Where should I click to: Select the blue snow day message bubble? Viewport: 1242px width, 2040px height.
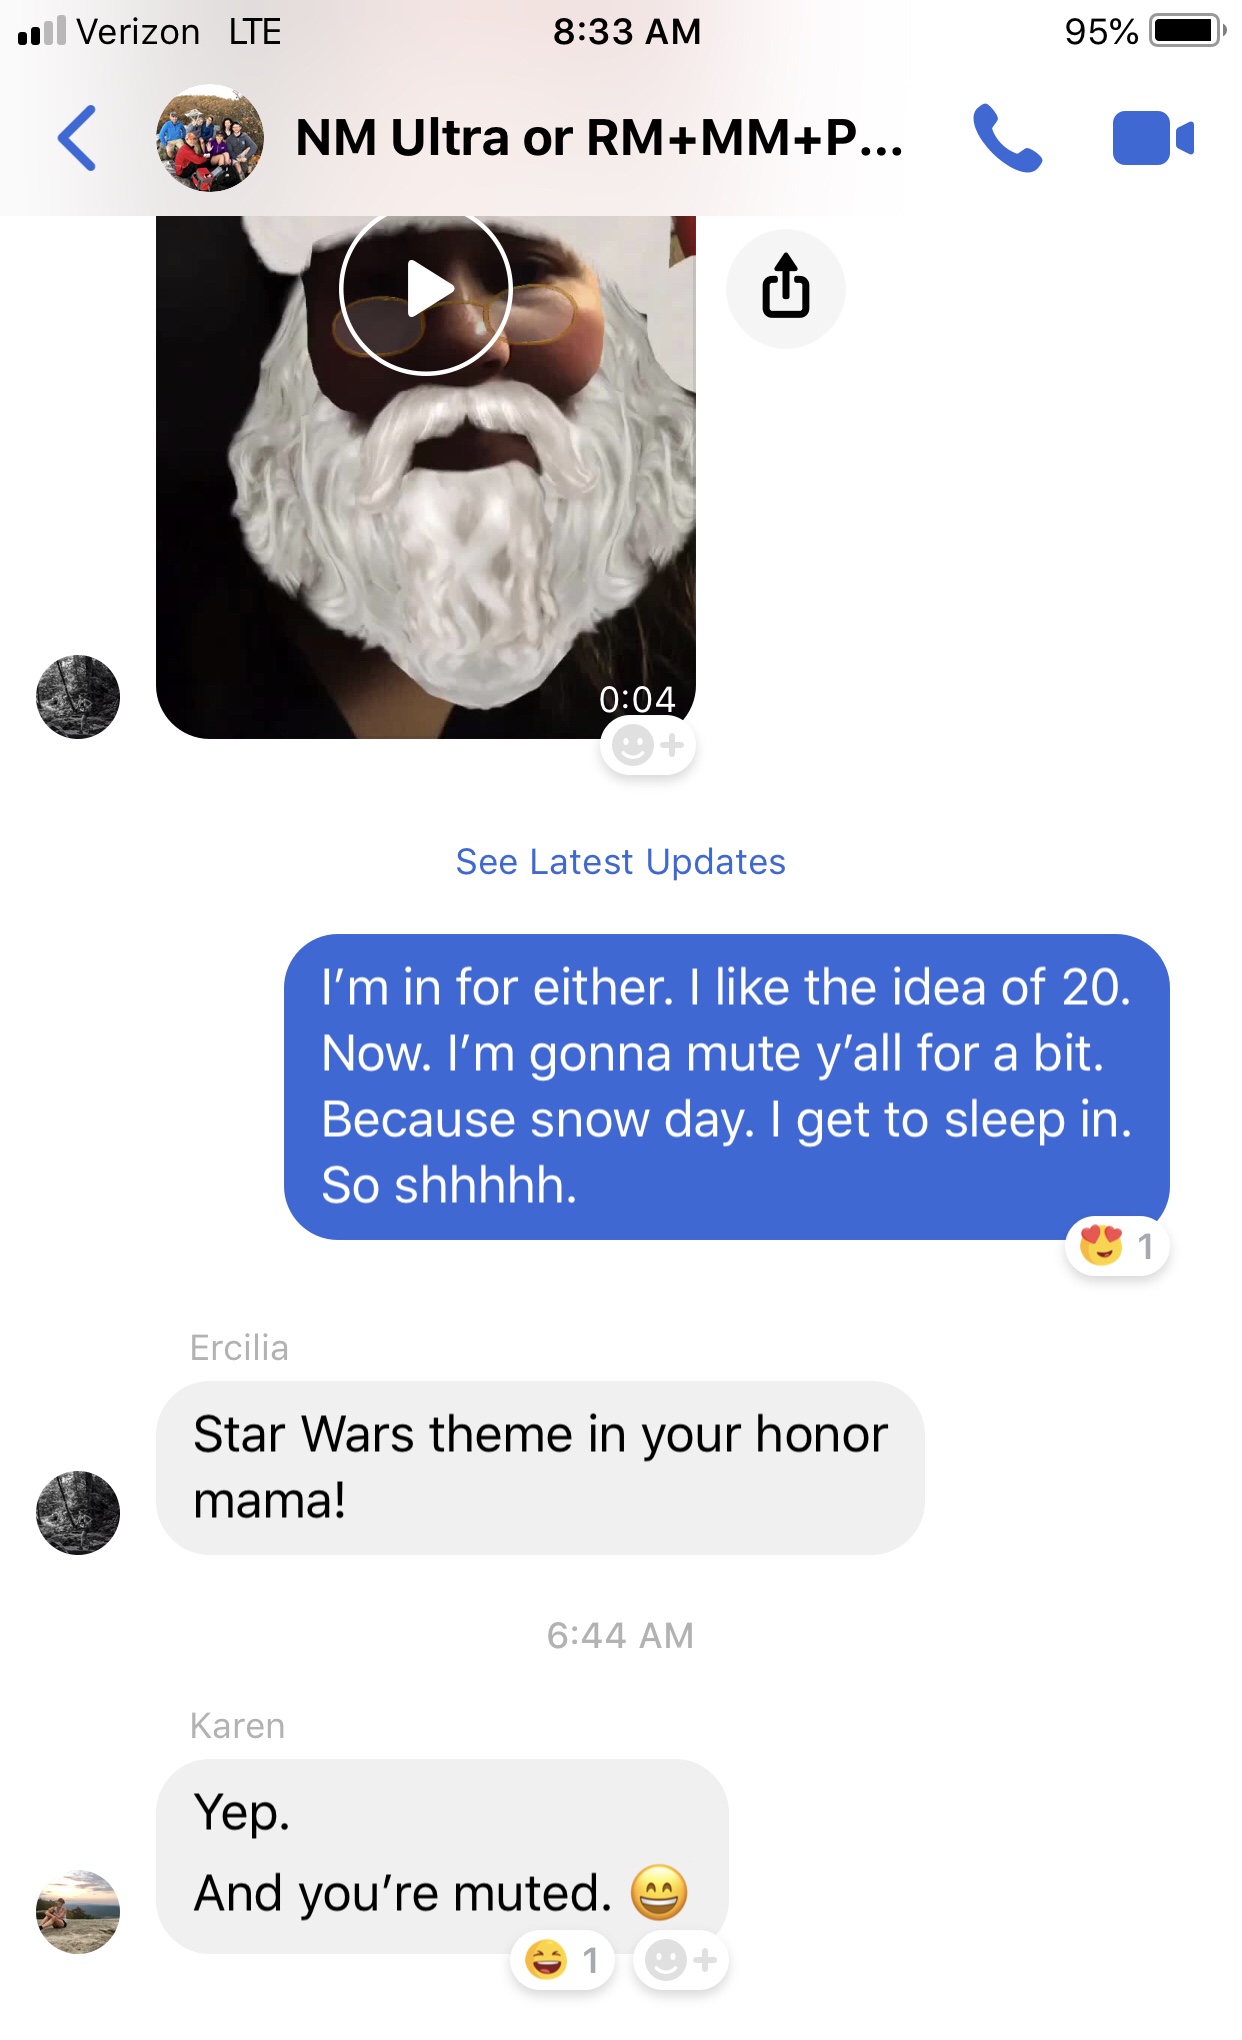726,1086
